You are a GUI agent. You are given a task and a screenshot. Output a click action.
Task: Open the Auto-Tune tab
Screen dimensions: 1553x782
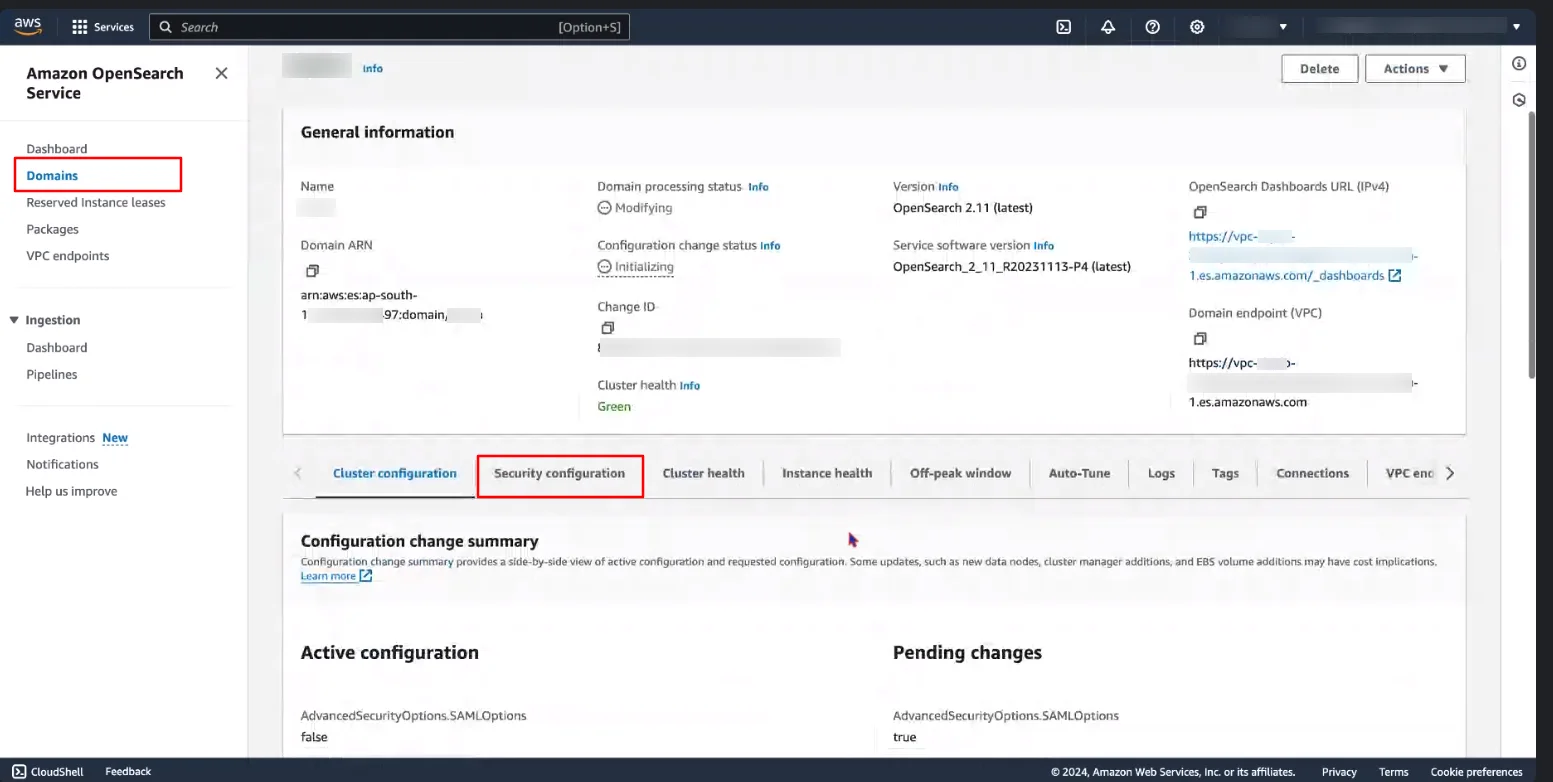1079,473
